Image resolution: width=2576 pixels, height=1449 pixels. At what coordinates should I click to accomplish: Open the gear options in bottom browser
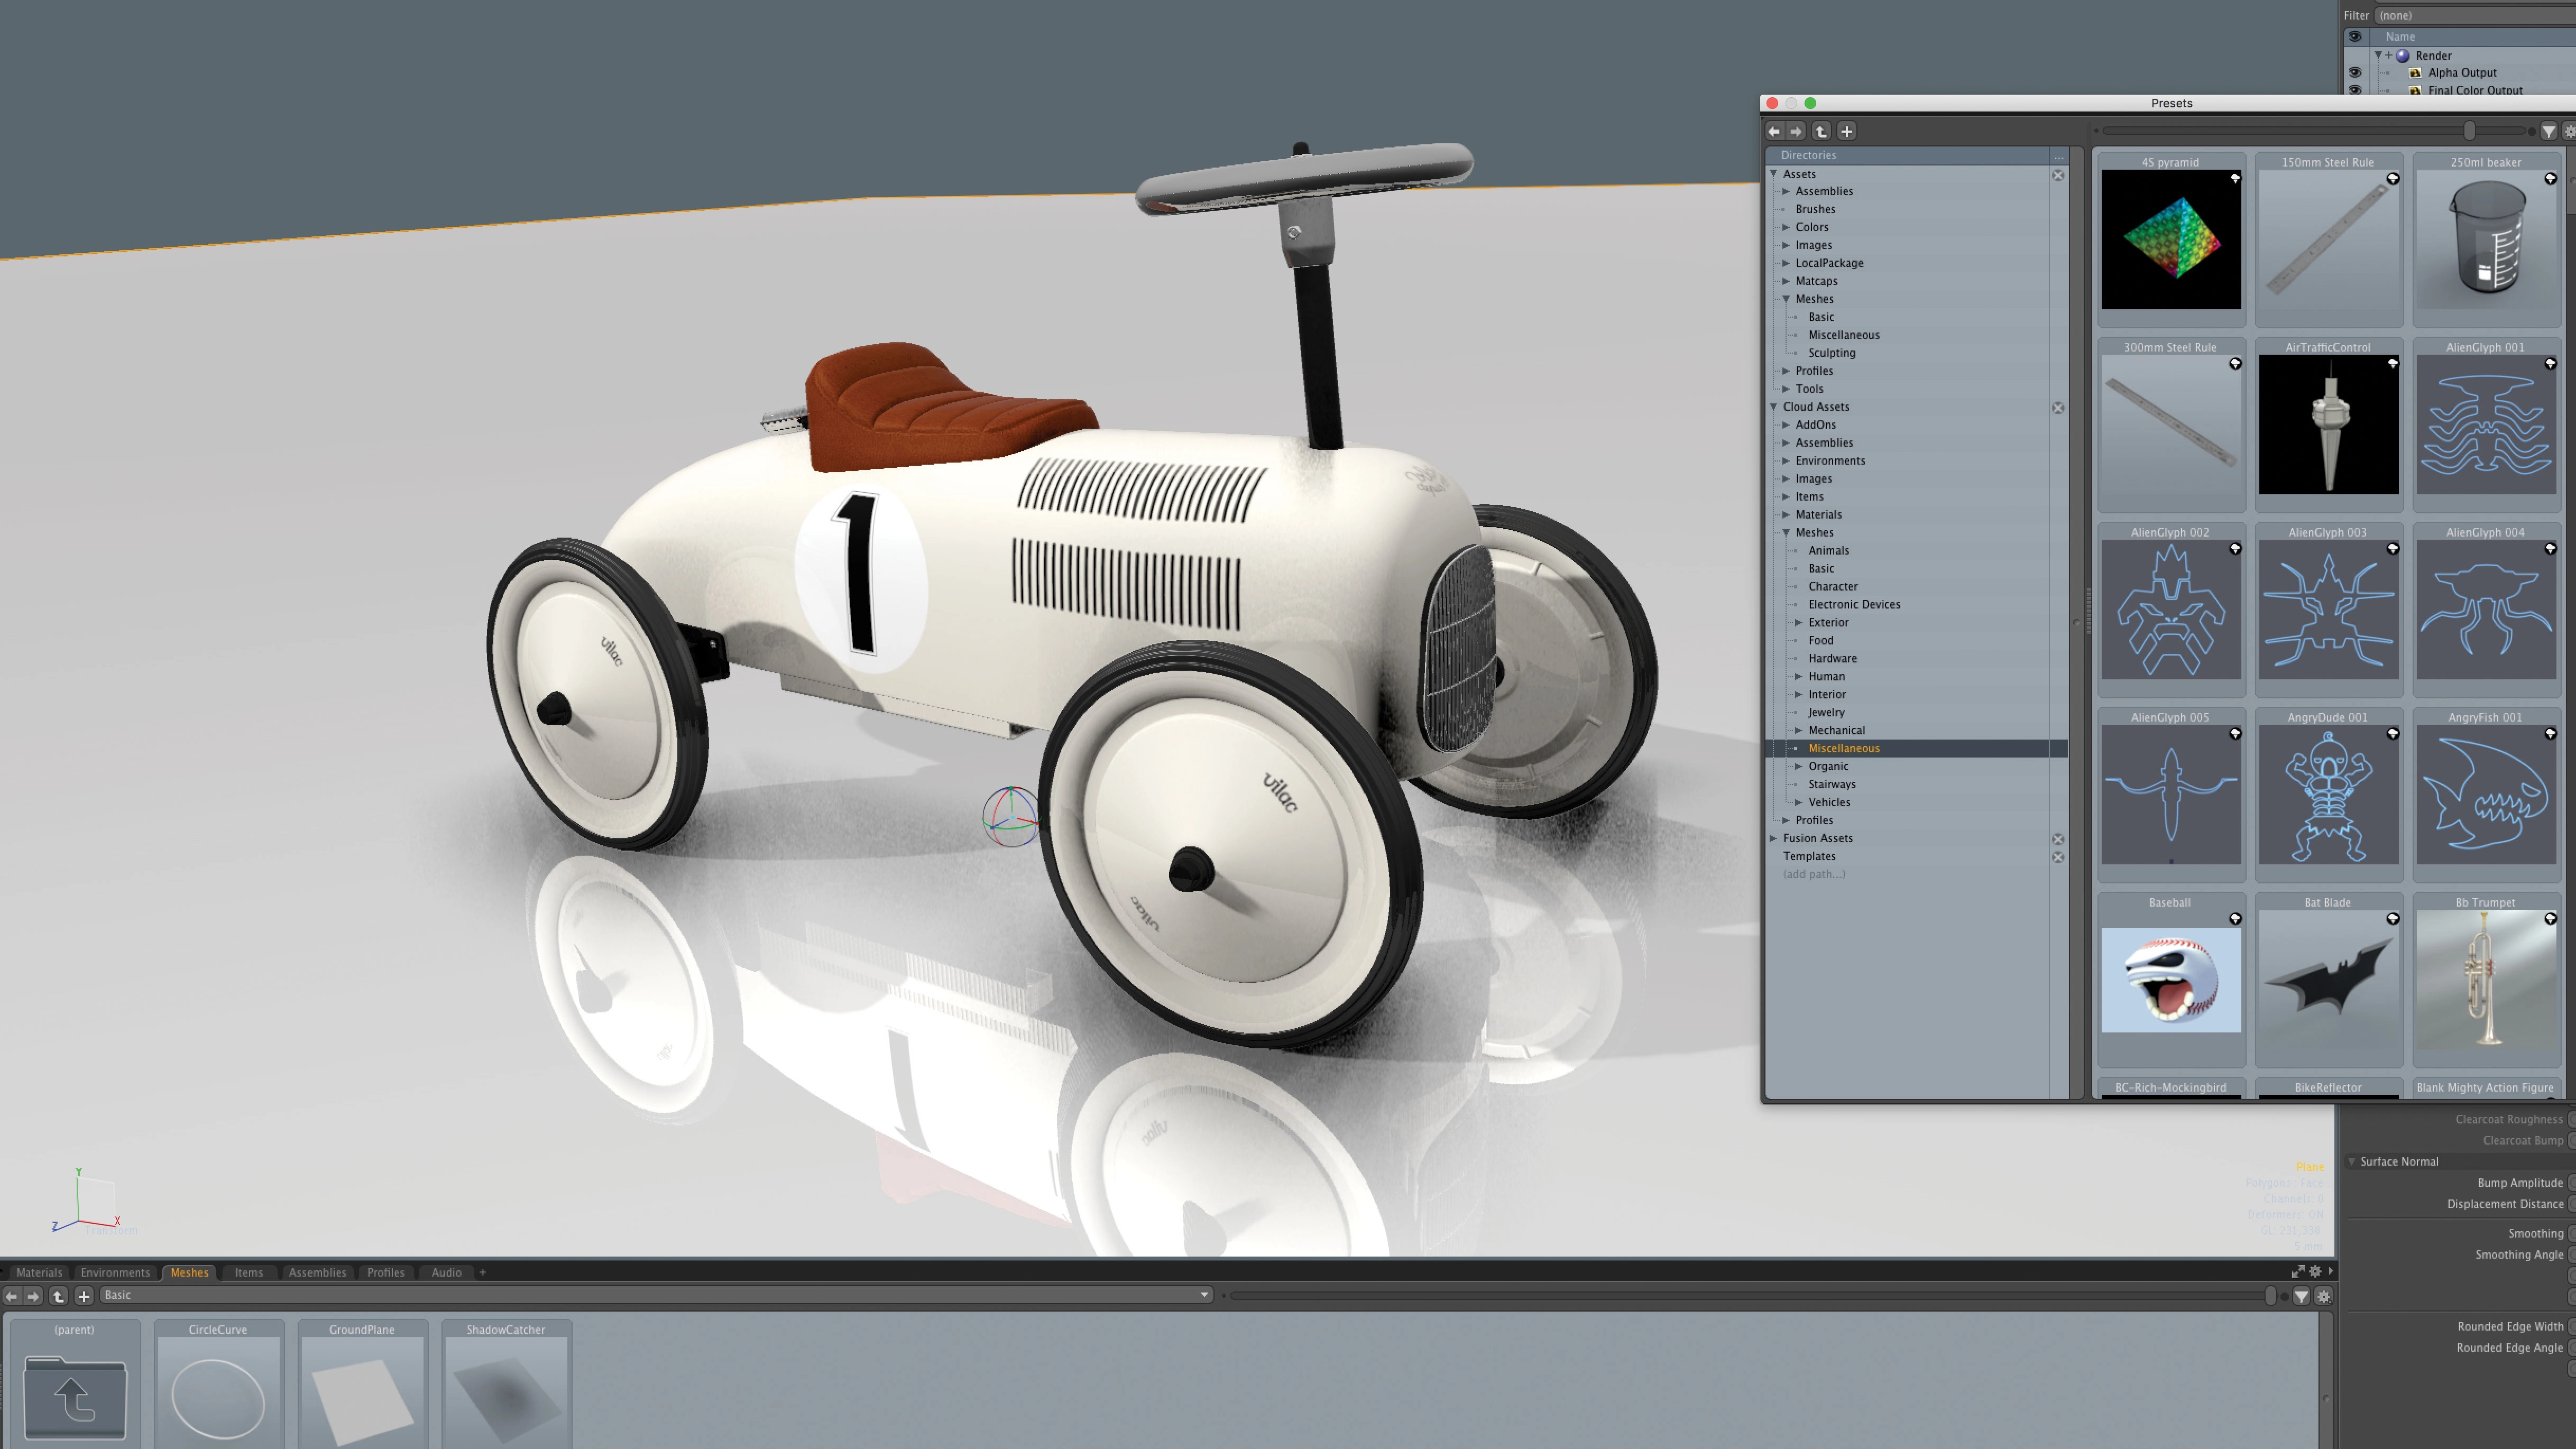coord(2323,1296)
